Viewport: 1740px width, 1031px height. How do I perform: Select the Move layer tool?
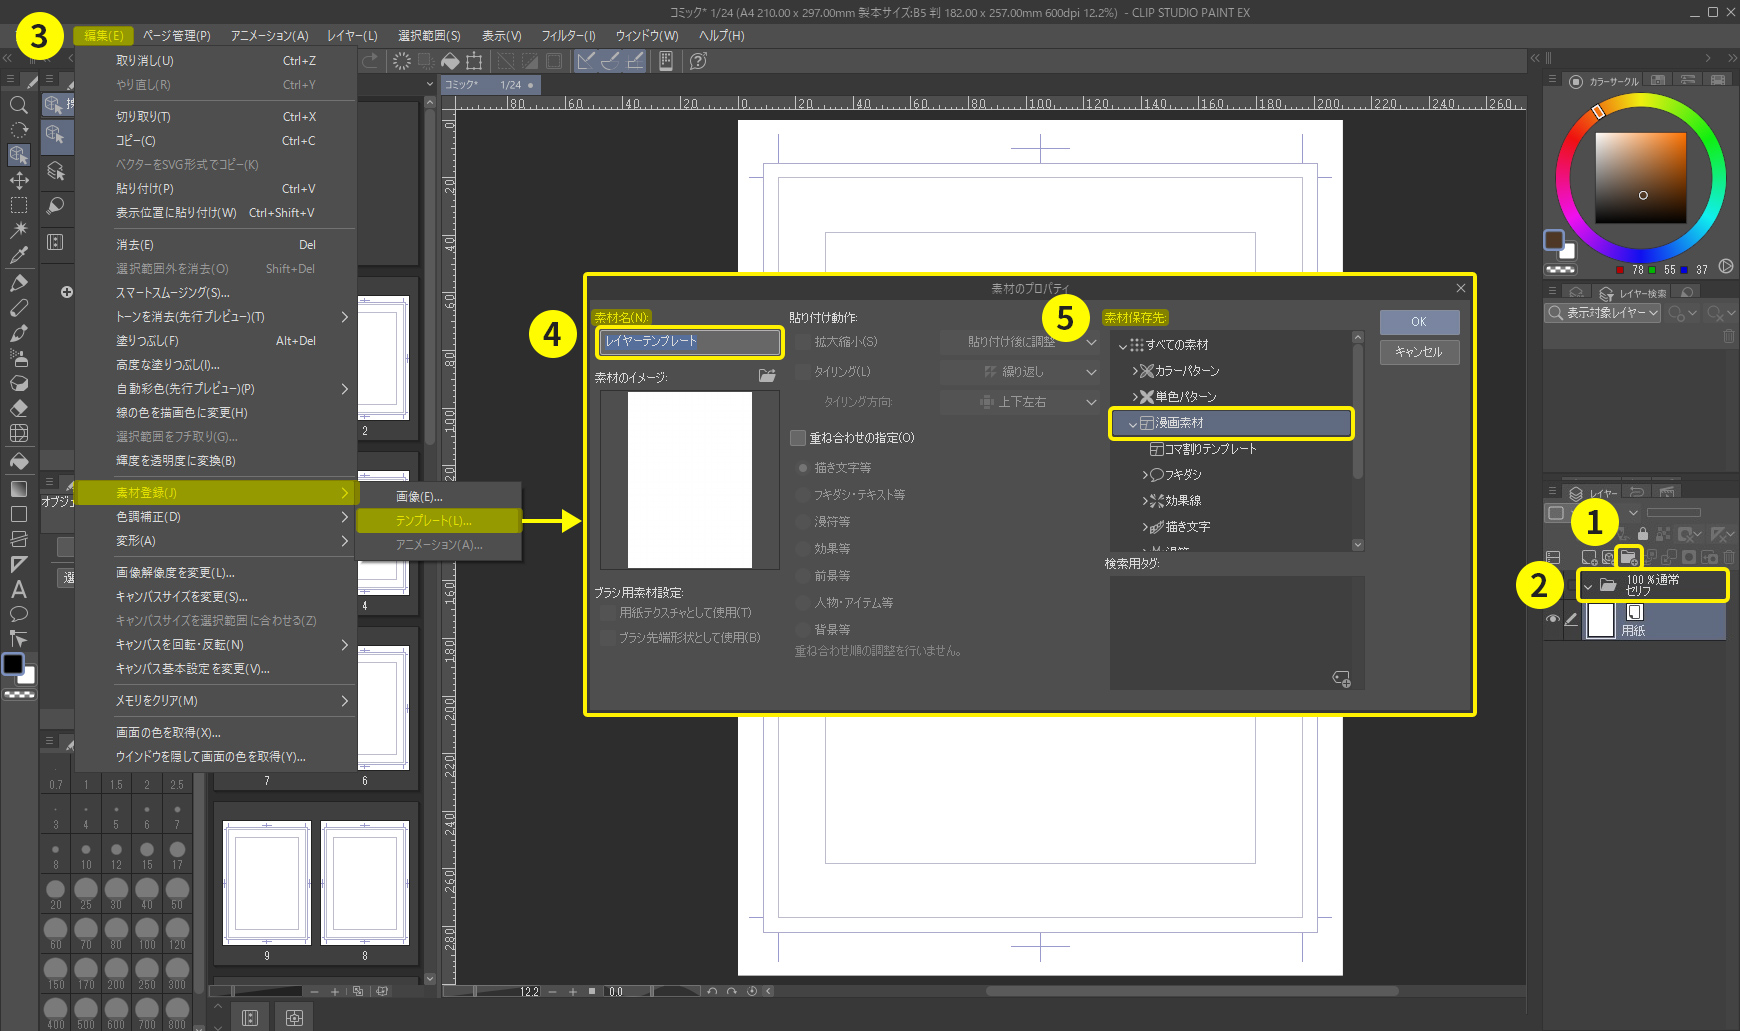coord(18,180)
